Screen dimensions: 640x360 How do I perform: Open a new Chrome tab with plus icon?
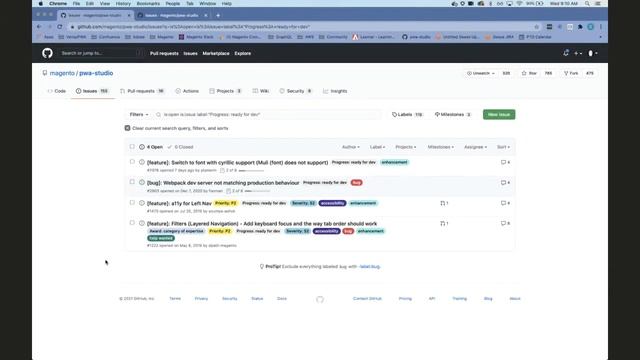[218, 16]
